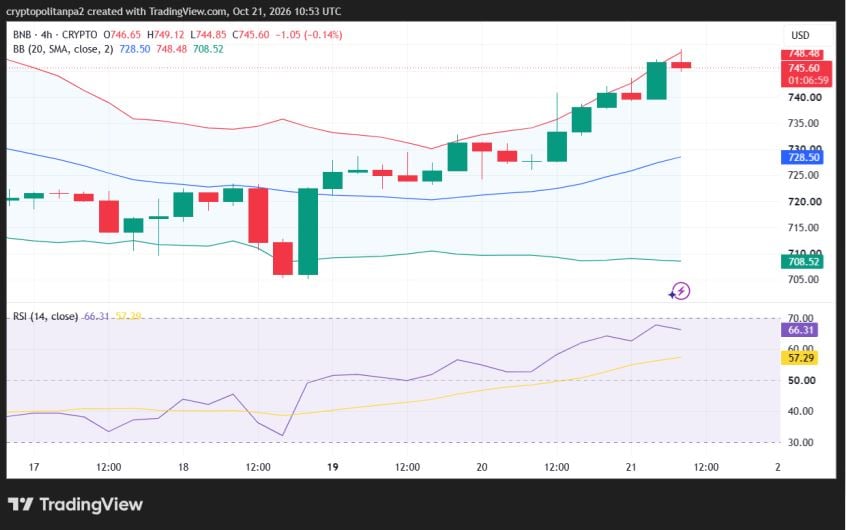
Task: Click the 705.00 price axis label
Action: [x=803, y=280]
